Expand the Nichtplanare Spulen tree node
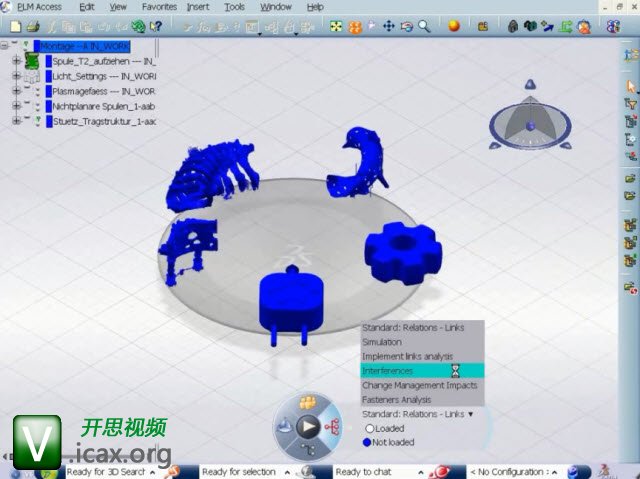The image size is (640, 479). 16,106
